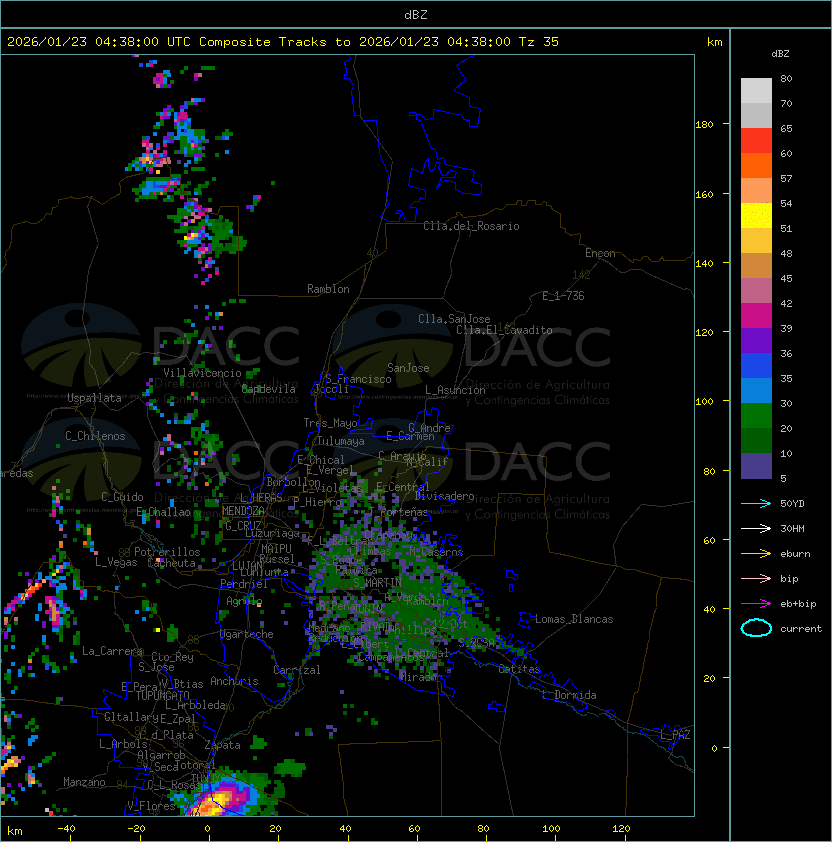Click the 'Clla.SanJose' label on map
This screenshot has height=842, width=832.
click(x=454, y=319)
